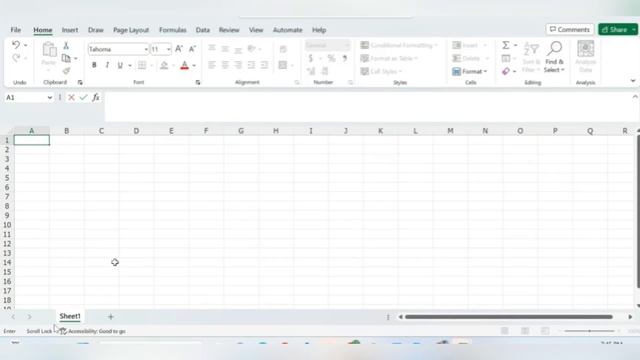Click the Redo arrow icon
The image size is (640, 360).
click(16, 58)
